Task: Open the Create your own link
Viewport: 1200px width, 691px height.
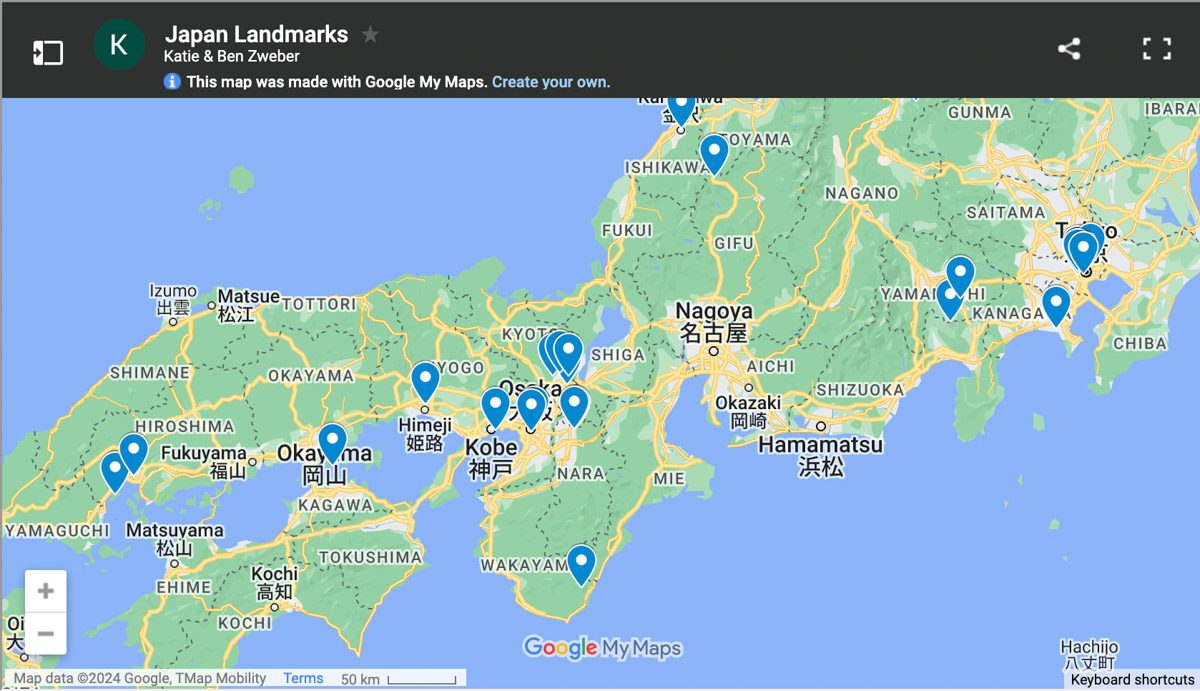Action: coord(549,83)
